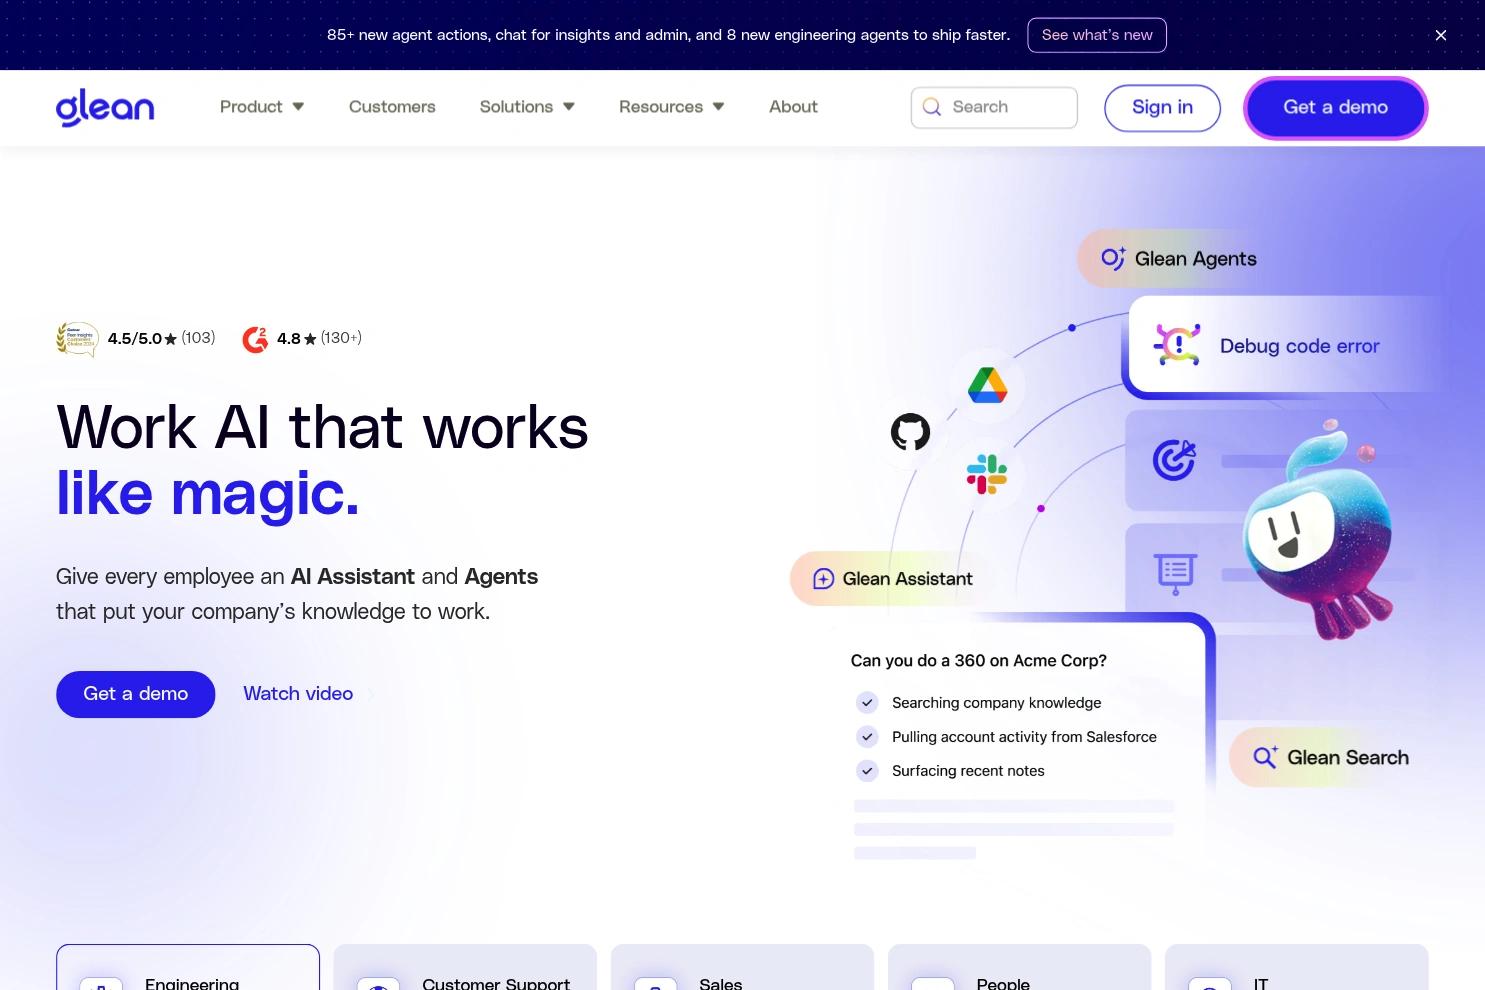Select the Customer Support tab

(465, 968)
